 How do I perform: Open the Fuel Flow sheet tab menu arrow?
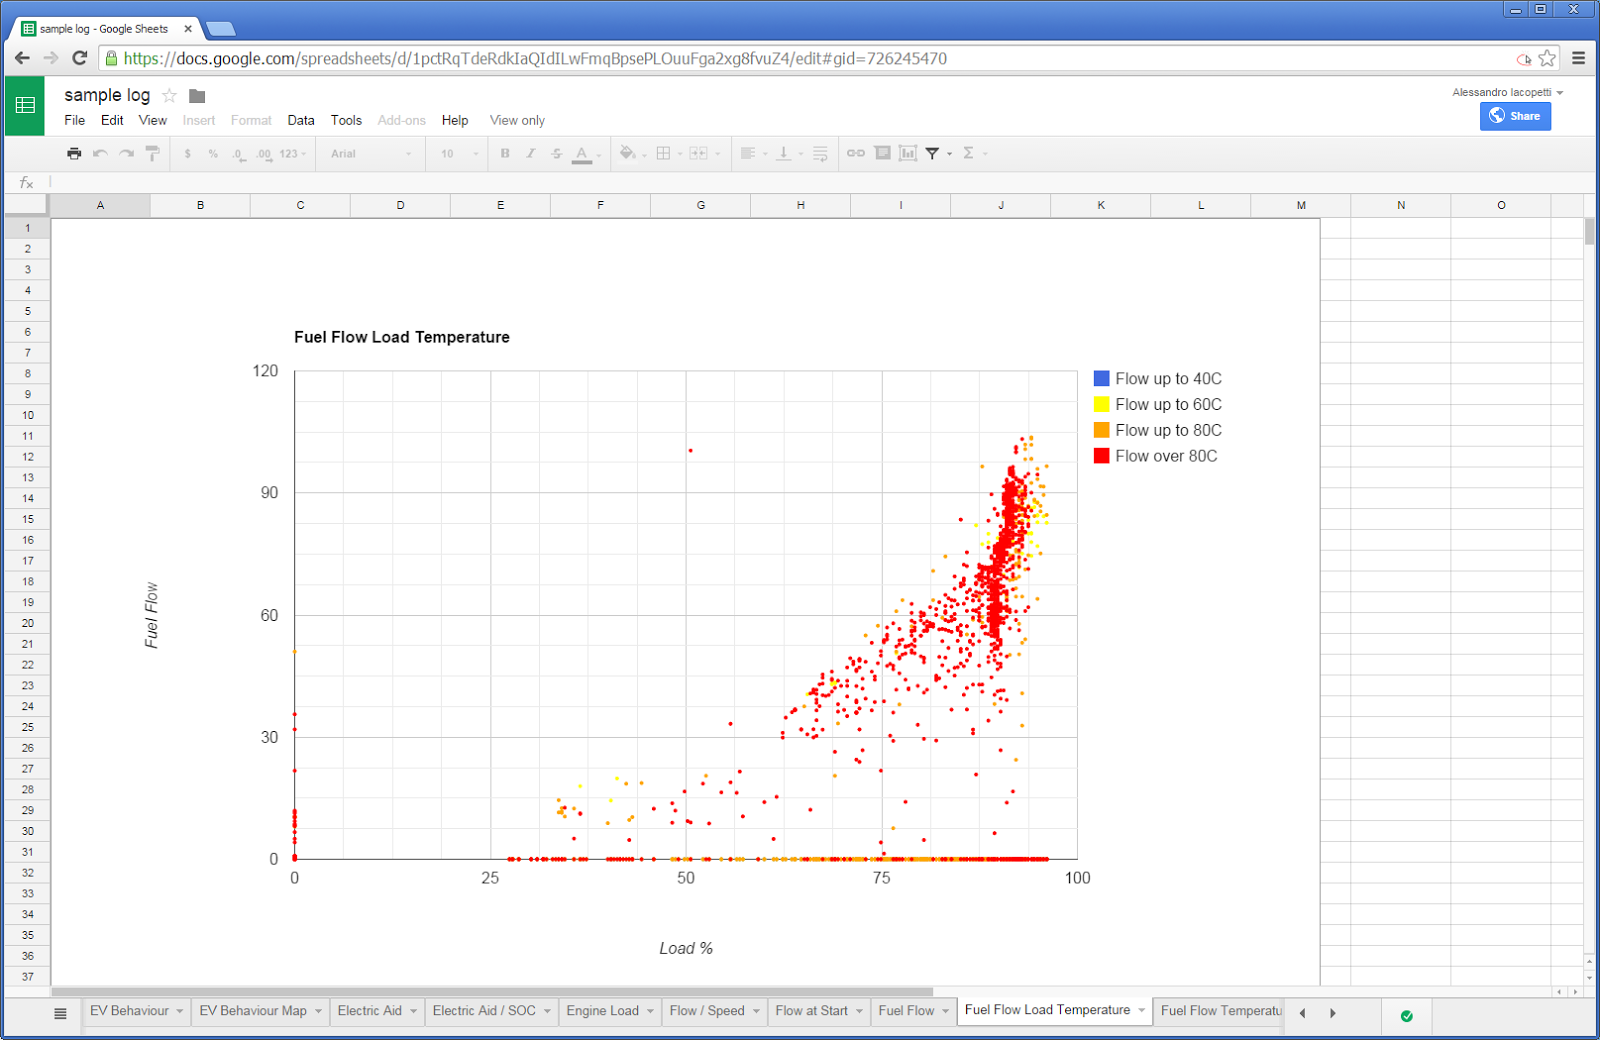coord(945,1011)
